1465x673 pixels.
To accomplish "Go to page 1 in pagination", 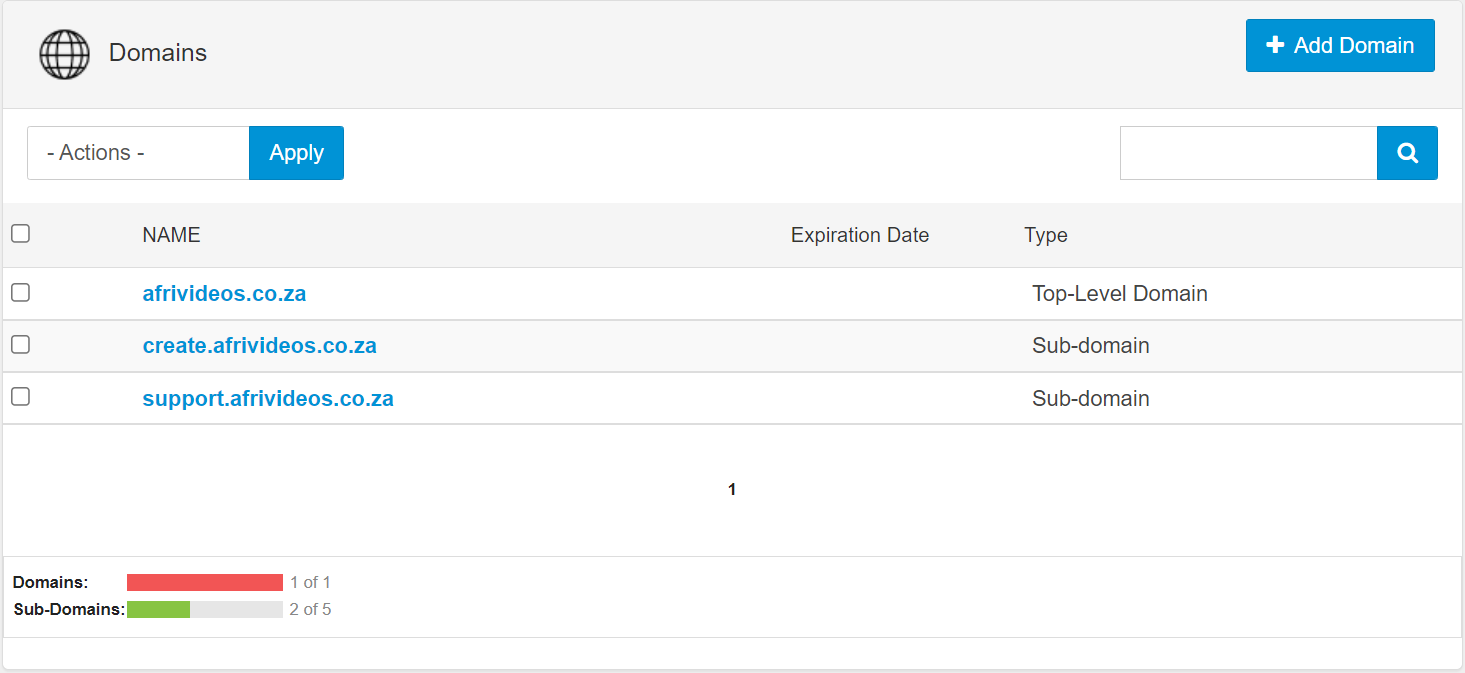I will point(732,490).
